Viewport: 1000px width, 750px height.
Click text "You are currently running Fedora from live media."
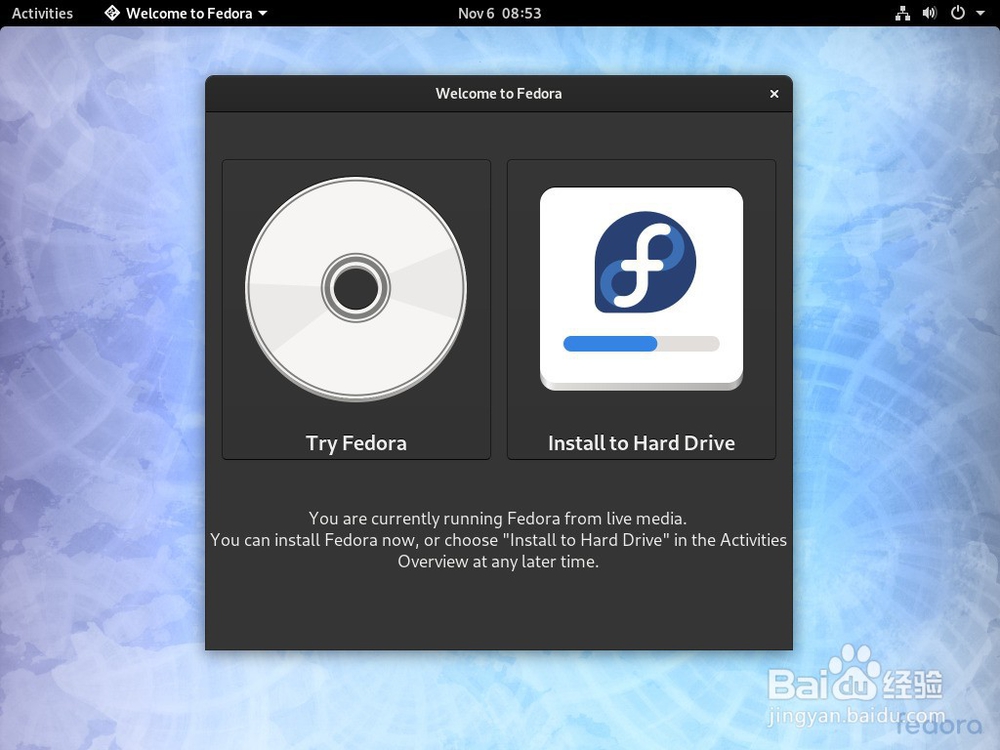(x=498, y=518)
